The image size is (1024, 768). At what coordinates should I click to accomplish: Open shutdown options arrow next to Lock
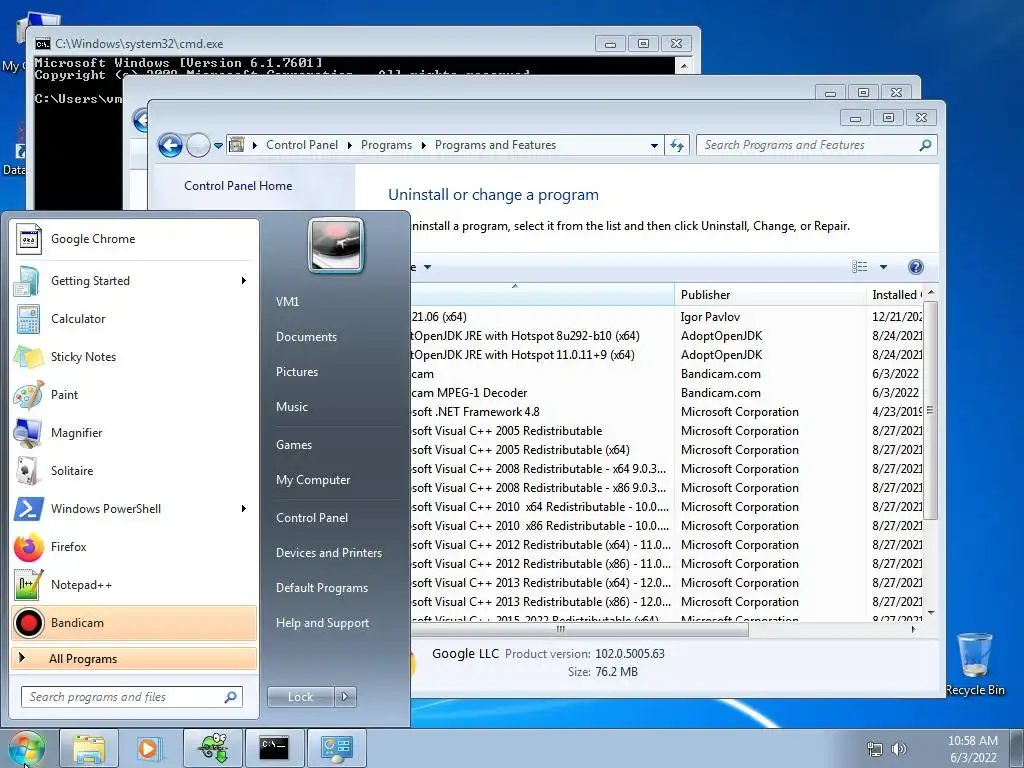click(345, 697)
